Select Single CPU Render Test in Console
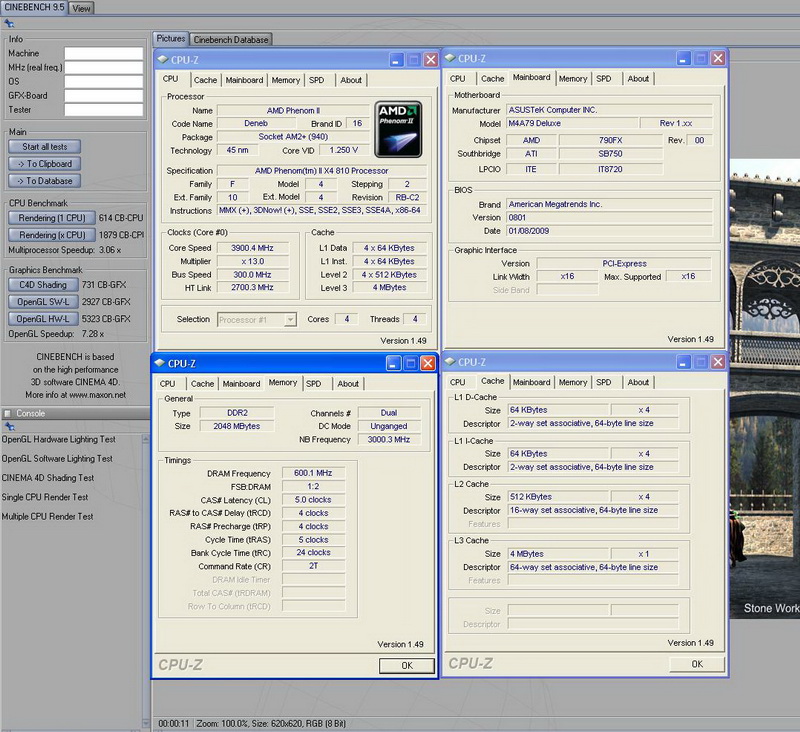 (45, 497)
